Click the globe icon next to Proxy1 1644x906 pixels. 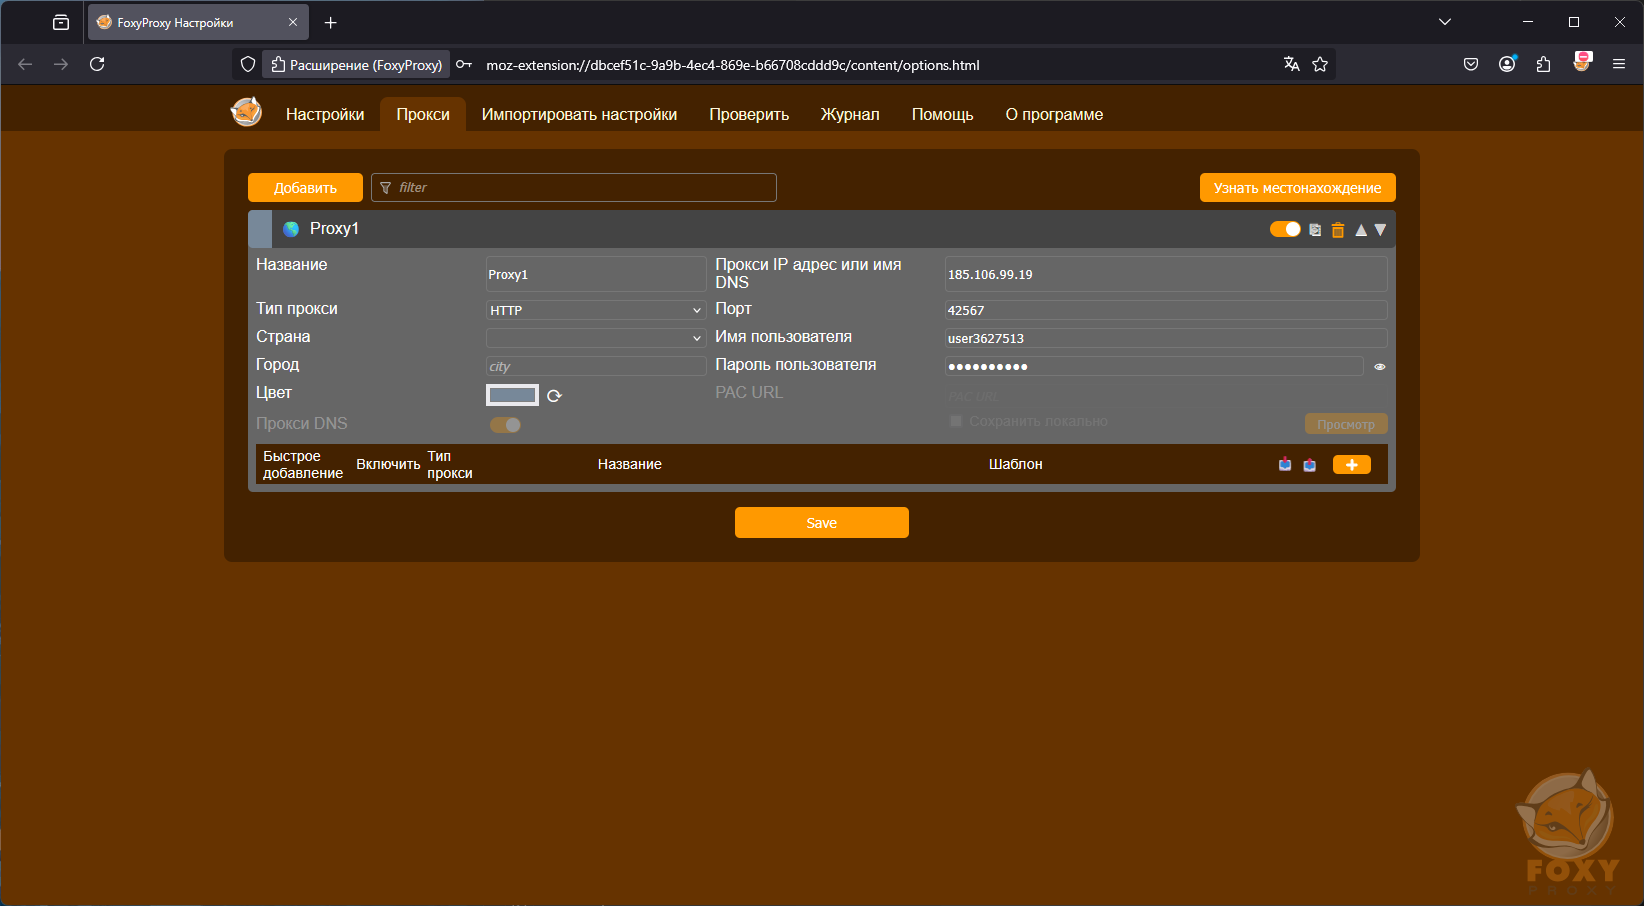pos(291,229)
